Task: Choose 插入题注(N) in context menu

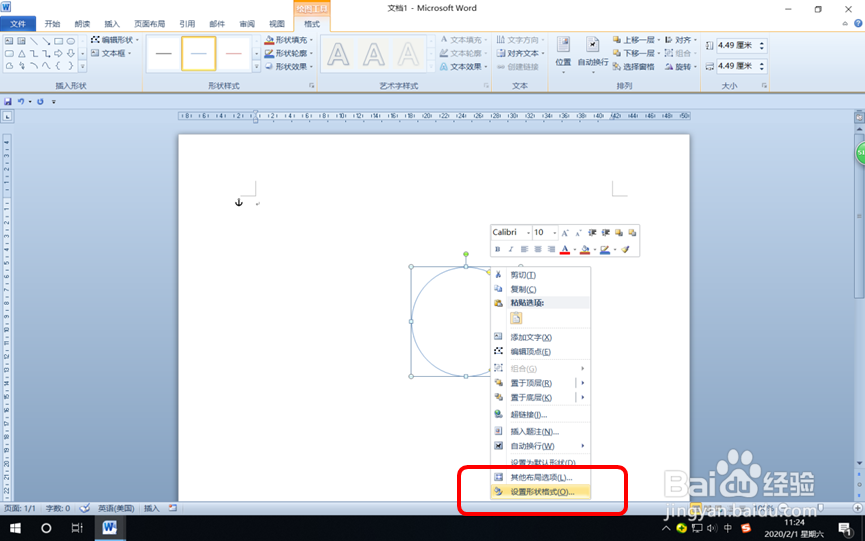Action: [x=541, y=431]
